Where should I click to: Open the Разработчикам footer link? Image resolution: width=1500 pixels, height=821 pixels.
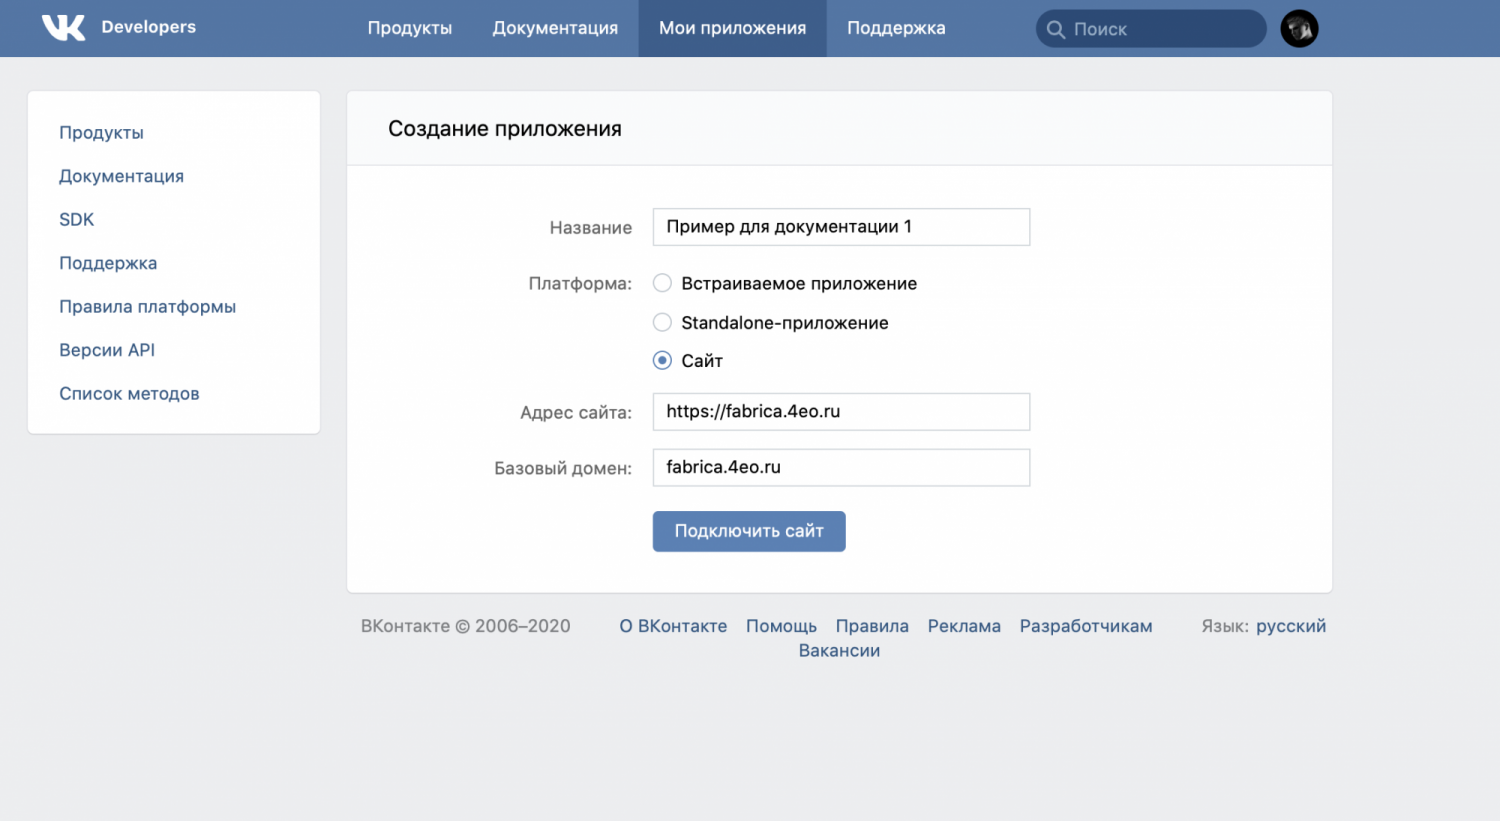coord(1085,626)
